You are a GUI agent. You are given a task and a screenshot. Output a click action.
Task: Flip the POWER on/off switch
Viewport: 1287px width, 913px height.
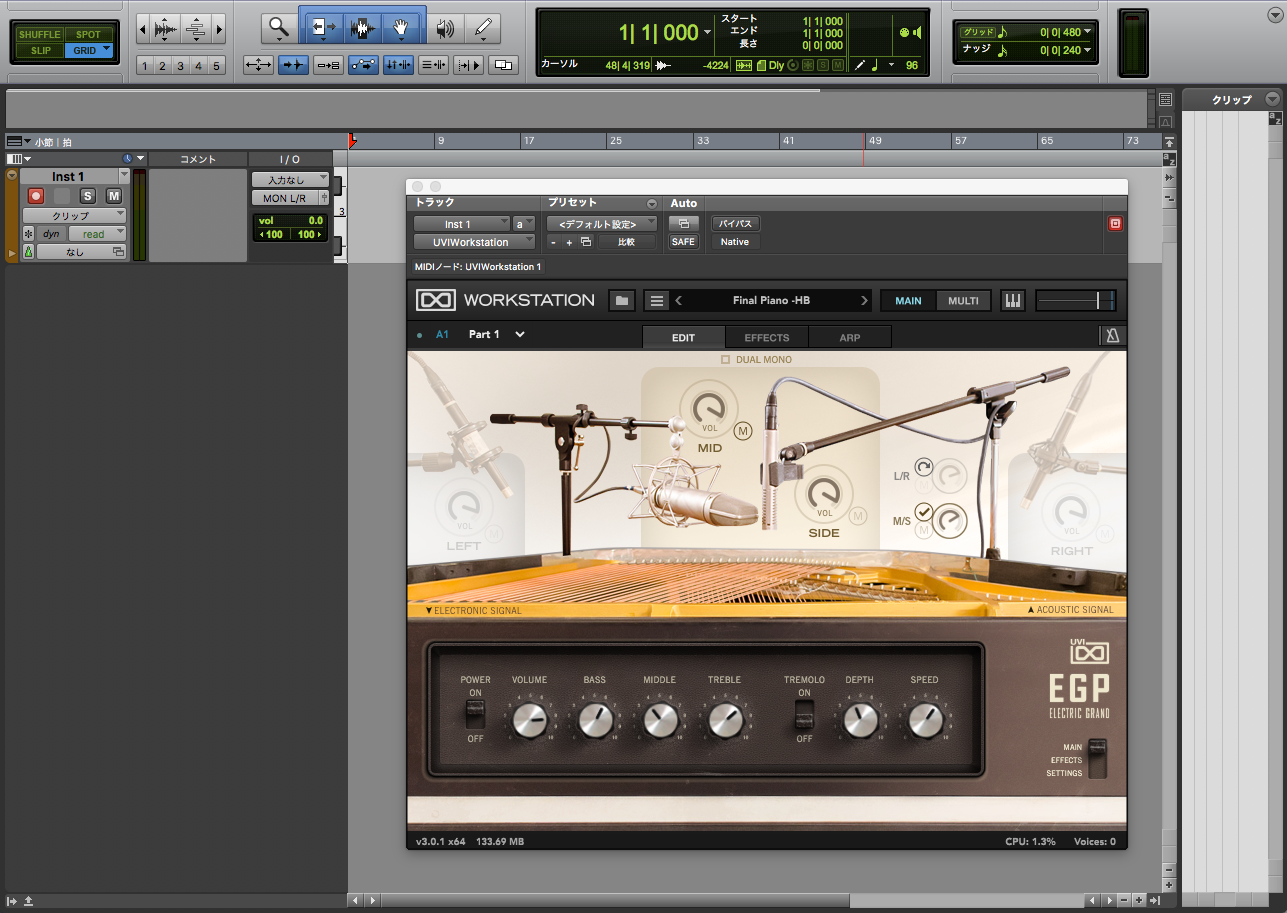click(x=476, y=713)
